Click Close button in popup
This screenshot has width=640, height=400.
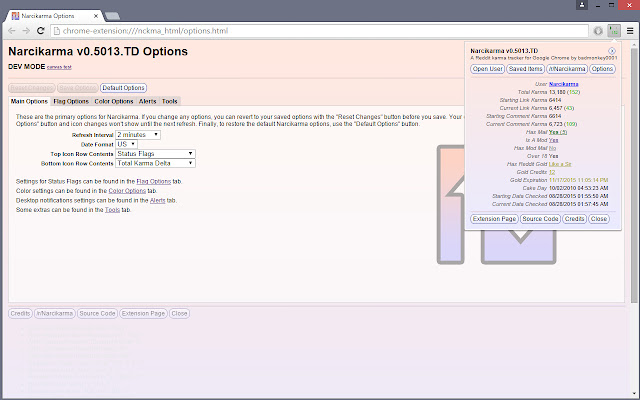tap(599, 219)
